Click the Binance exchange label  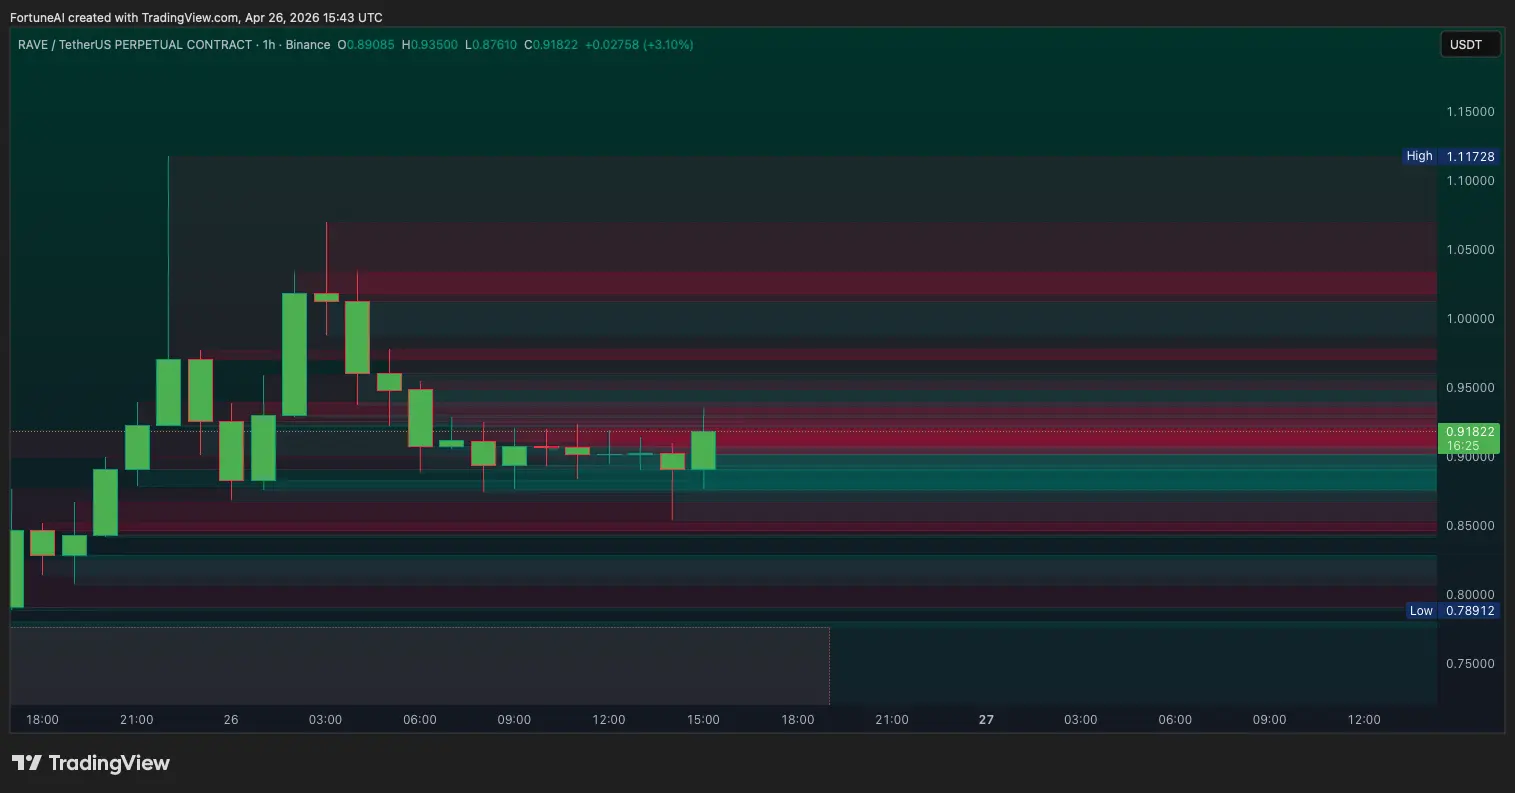[x=307, y=45]
